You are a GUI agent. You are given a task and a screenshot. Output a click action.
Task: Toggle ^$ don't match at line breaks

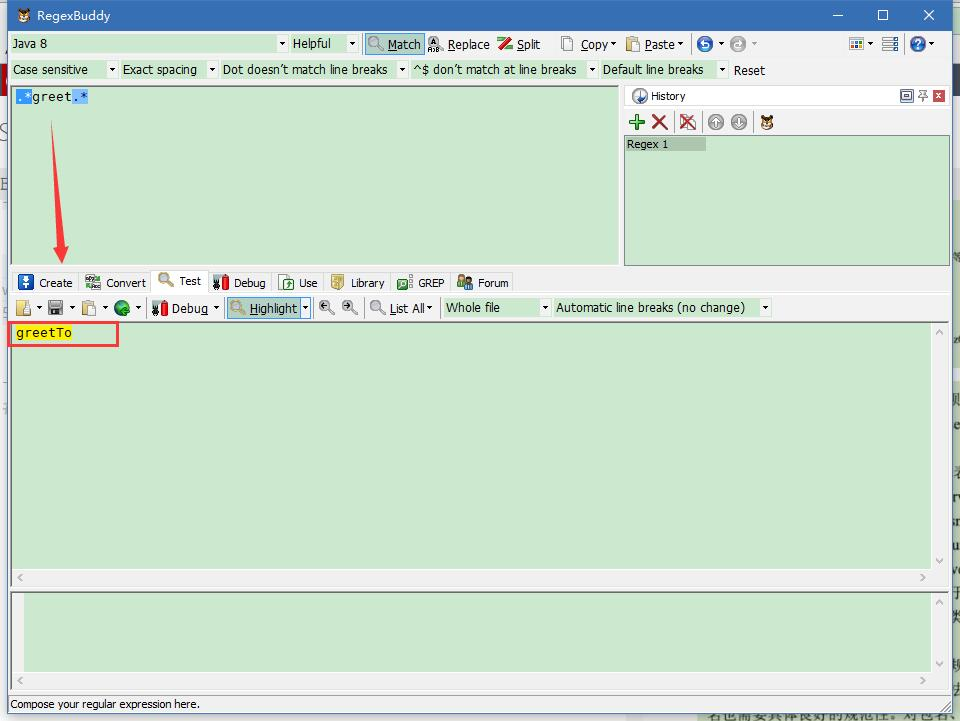pyautogui.click(x=504, y=70)
